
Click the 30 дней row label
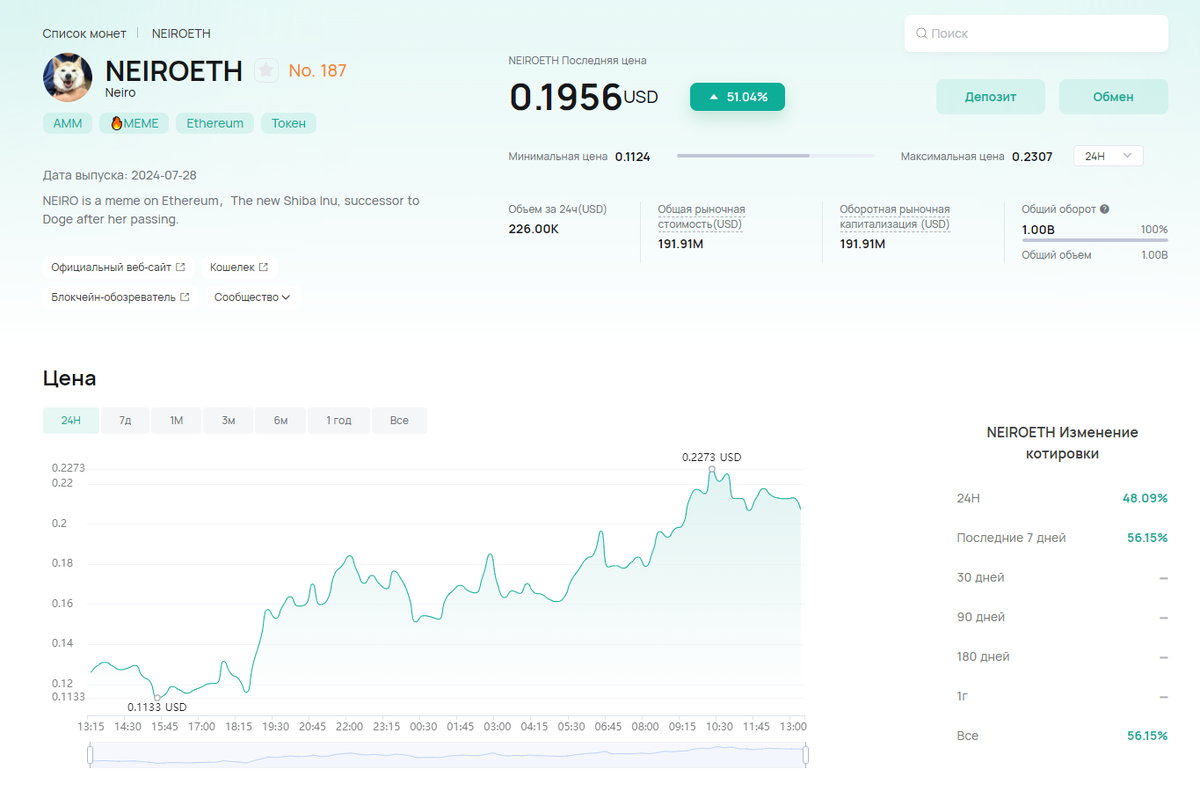pyautogui.click(x=980, y=577)
